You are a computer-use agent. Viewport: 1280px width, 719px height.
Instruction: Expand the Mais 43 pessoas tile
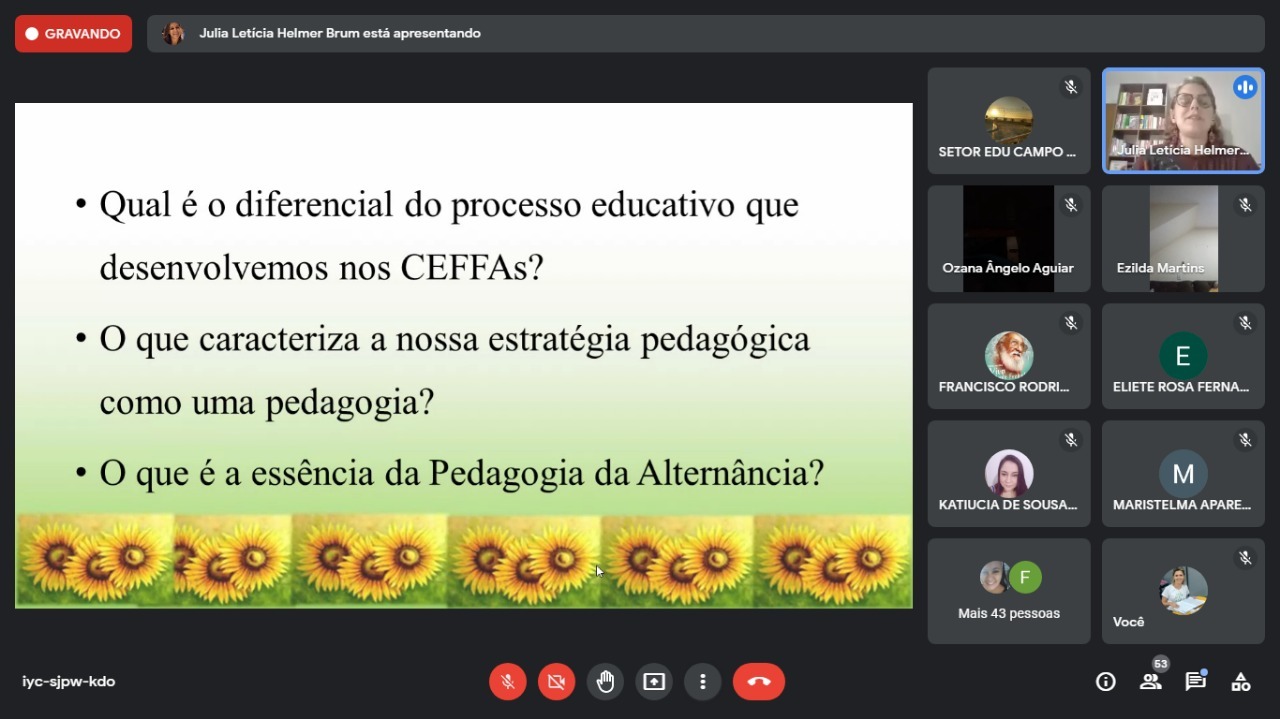pos(1009,591)
